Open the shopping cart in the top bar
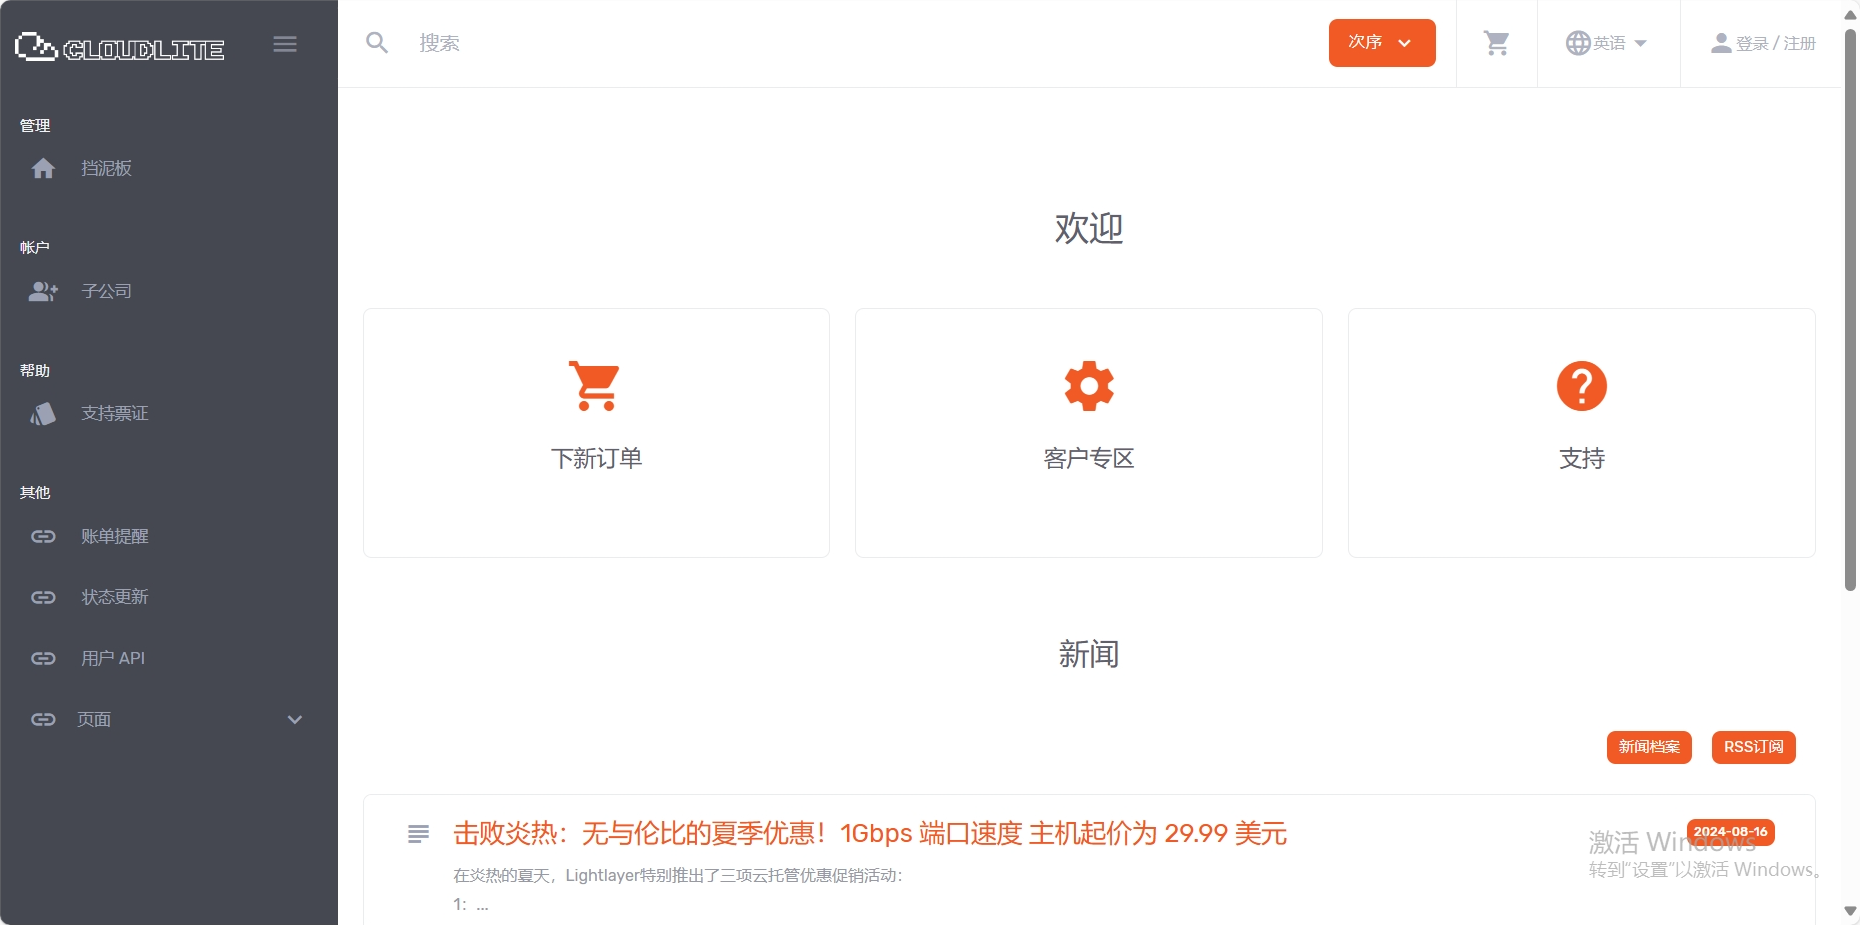Viewport: 1860px width, 925px height. click(x=1496, y=42)
